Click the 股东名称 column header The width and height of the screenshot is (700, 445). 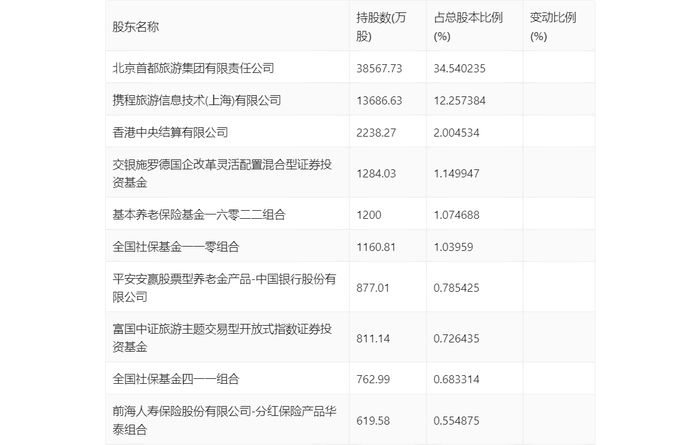136,27
